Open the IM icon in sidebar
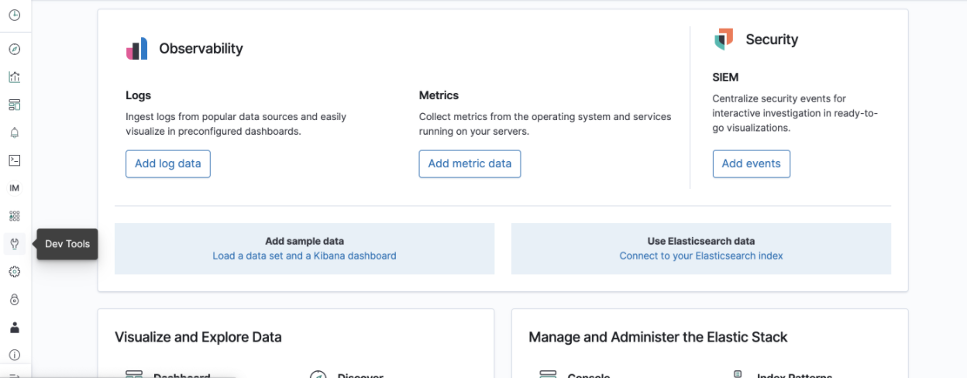Image resolution: width=968 pixels, height=379 pixels. point(15,188)
